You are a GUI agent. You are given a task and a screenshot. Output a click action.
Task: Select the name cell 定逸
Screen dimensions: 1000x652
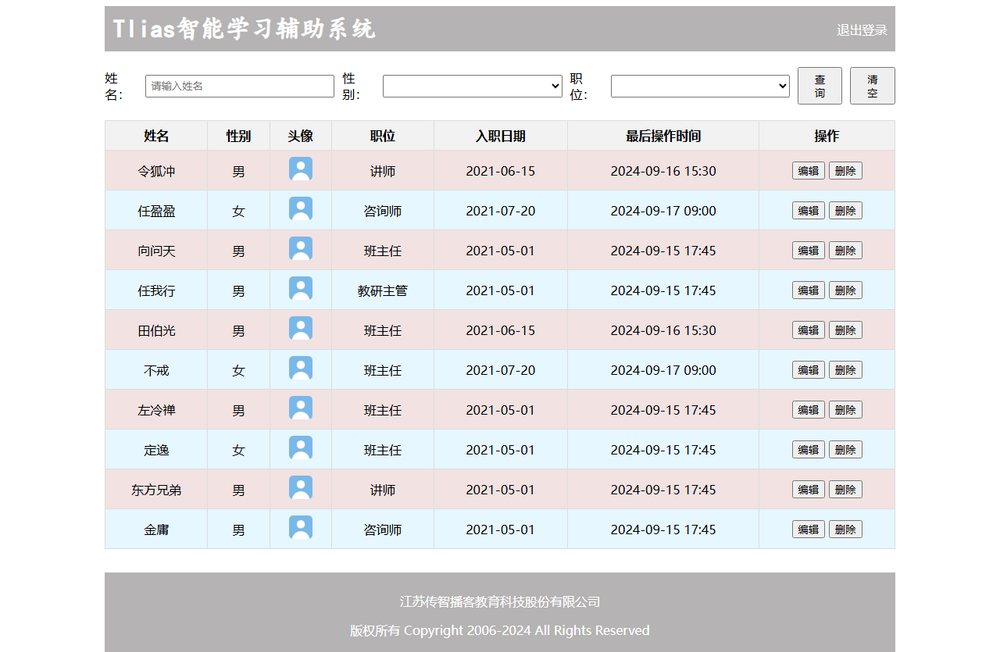156,450
